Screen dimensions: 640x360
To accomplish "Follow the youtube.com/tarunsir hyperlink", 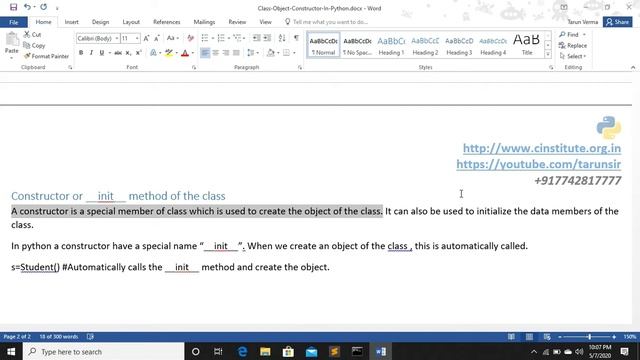I will point(538,164).
